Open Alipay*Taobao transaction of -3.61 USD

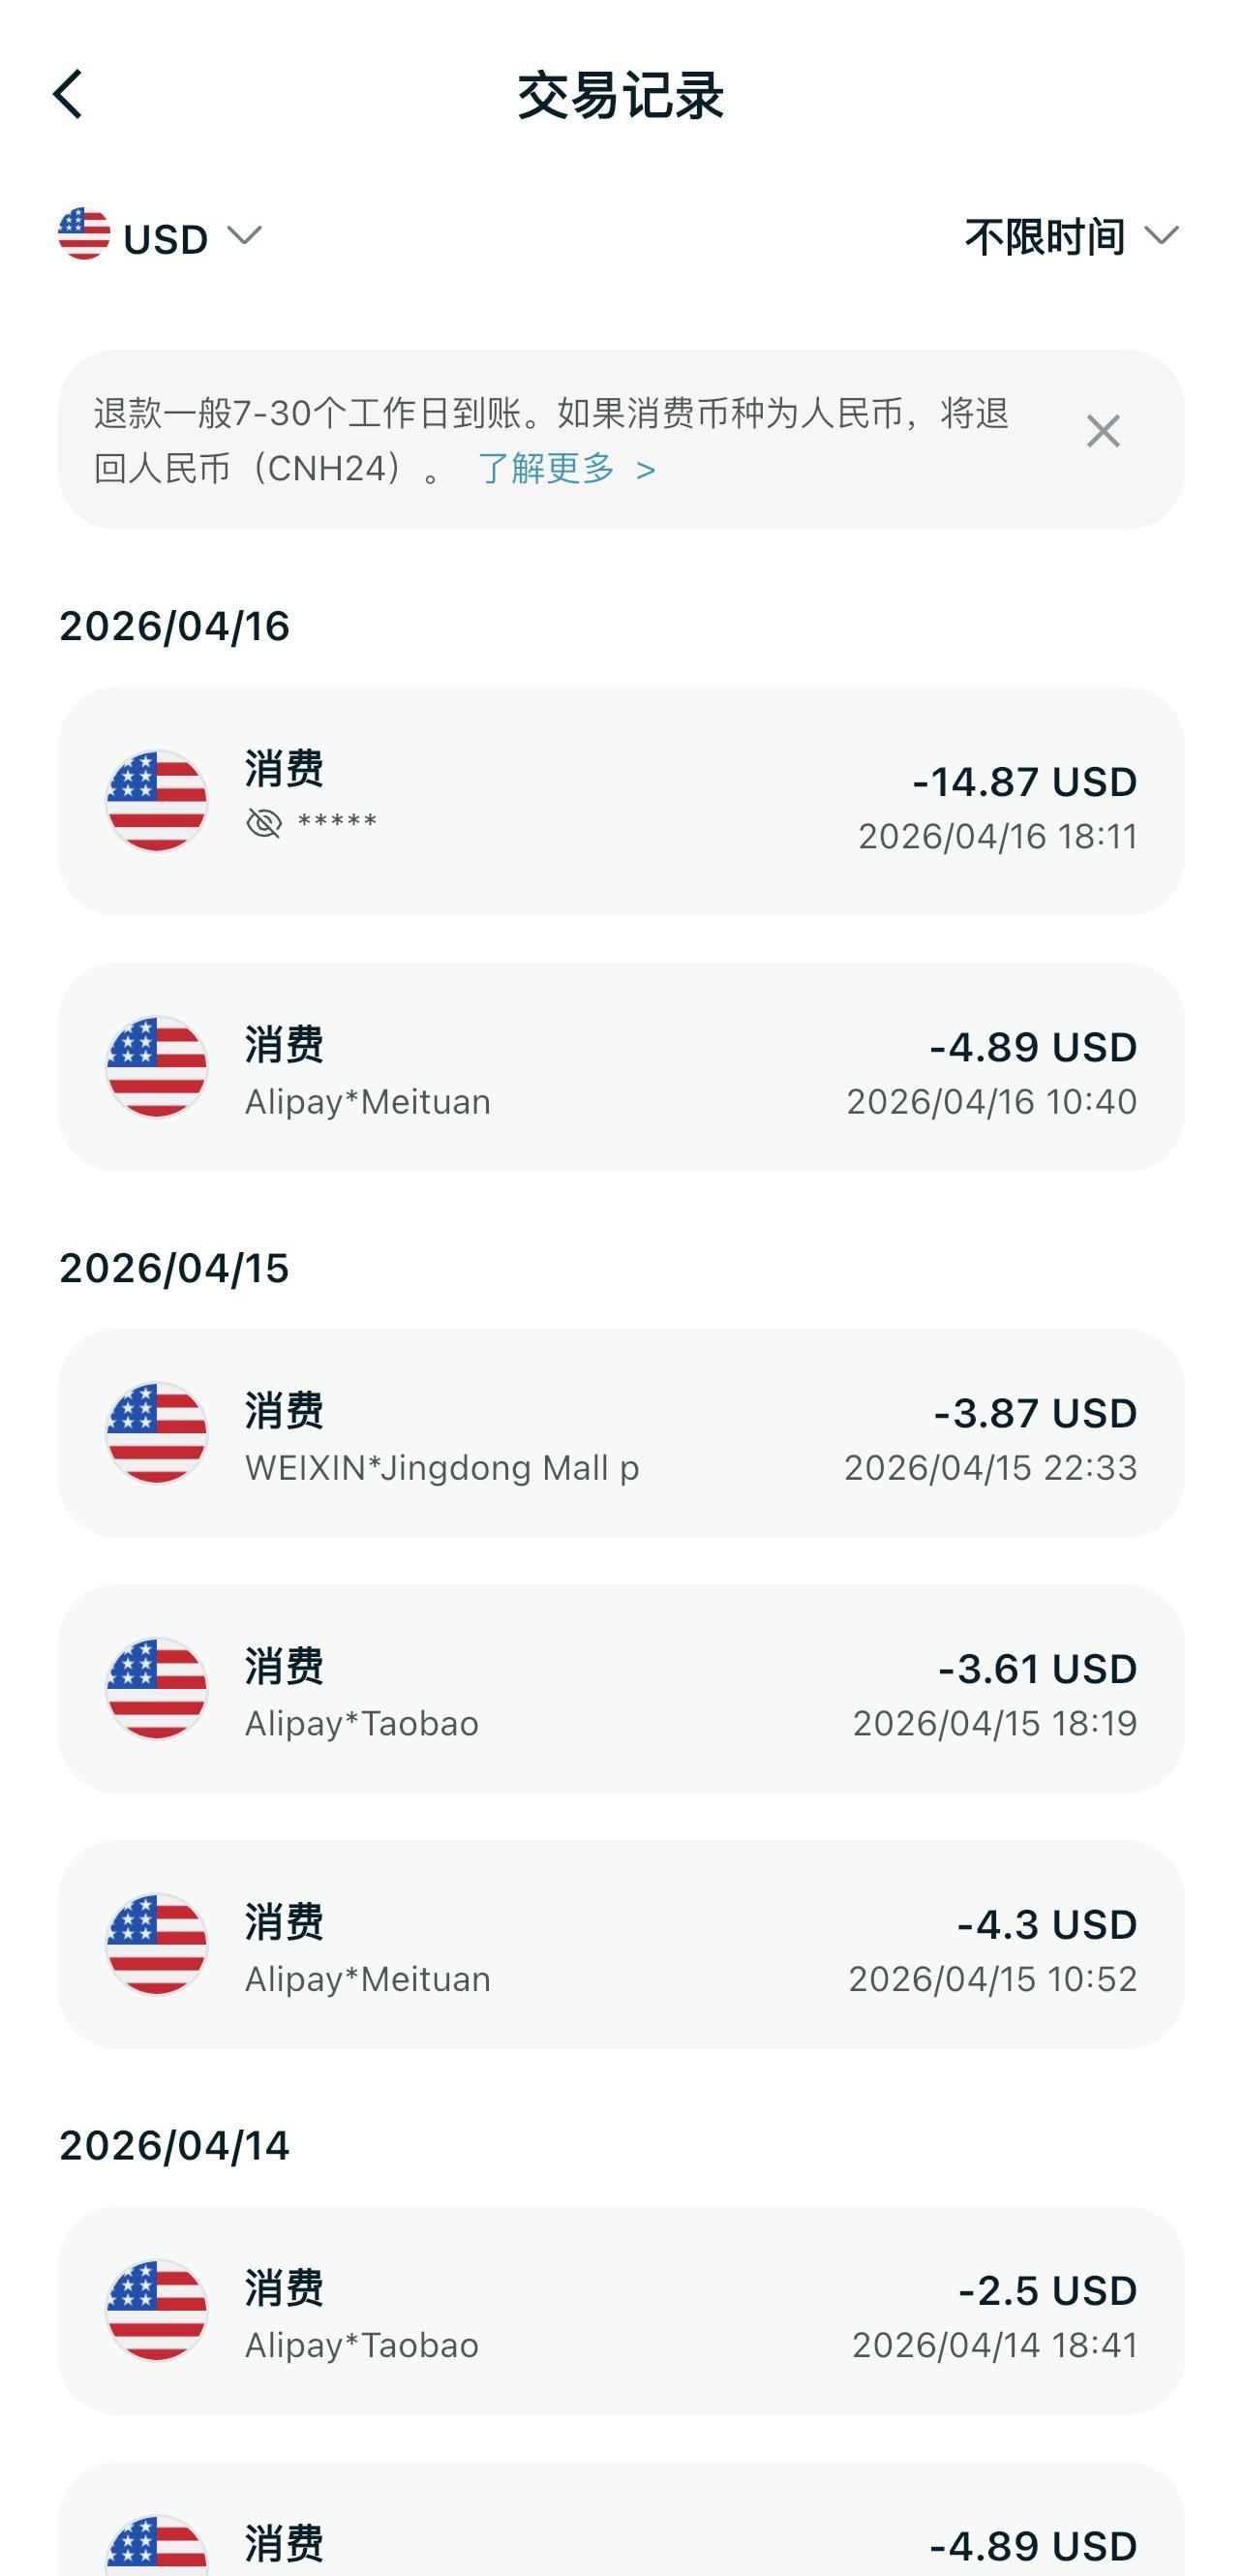620,1689
